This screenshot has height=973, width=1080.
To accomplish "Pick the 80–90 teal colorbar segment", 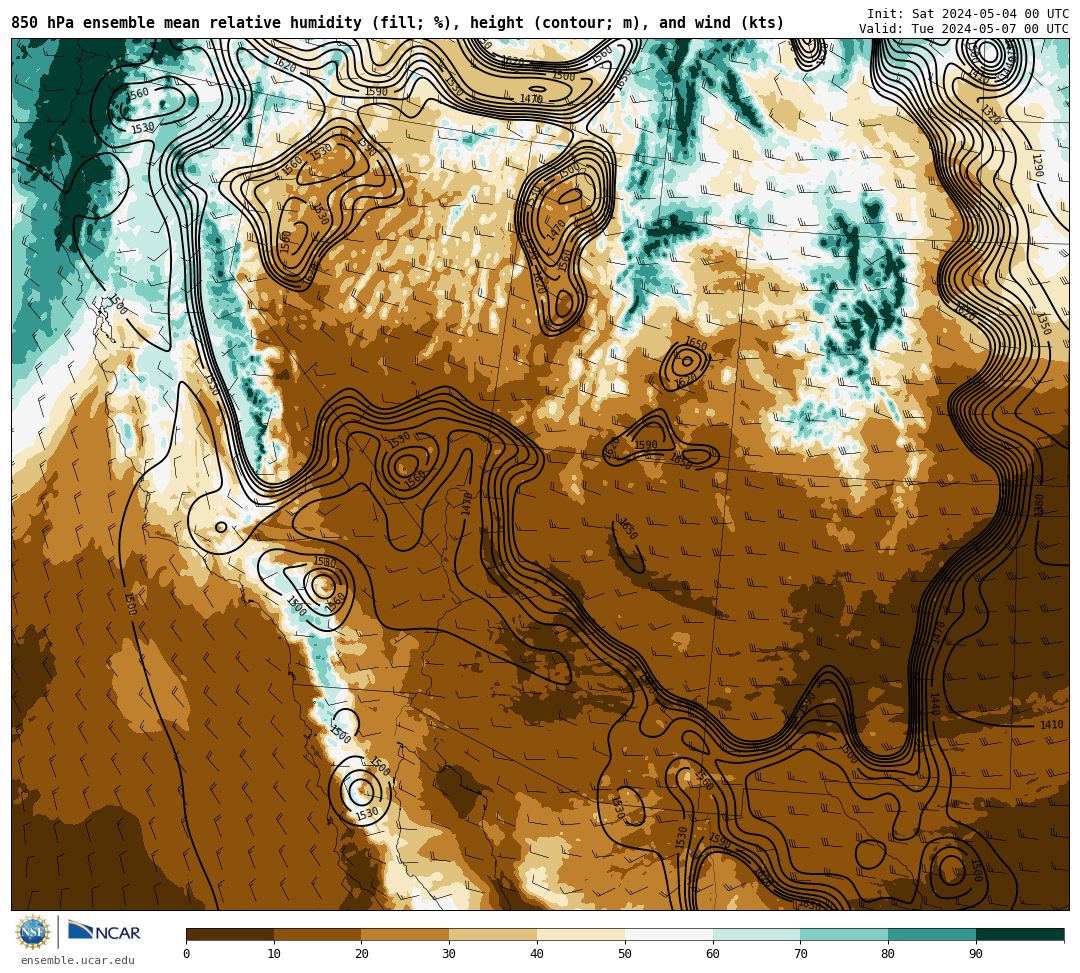I will [932, 934].
